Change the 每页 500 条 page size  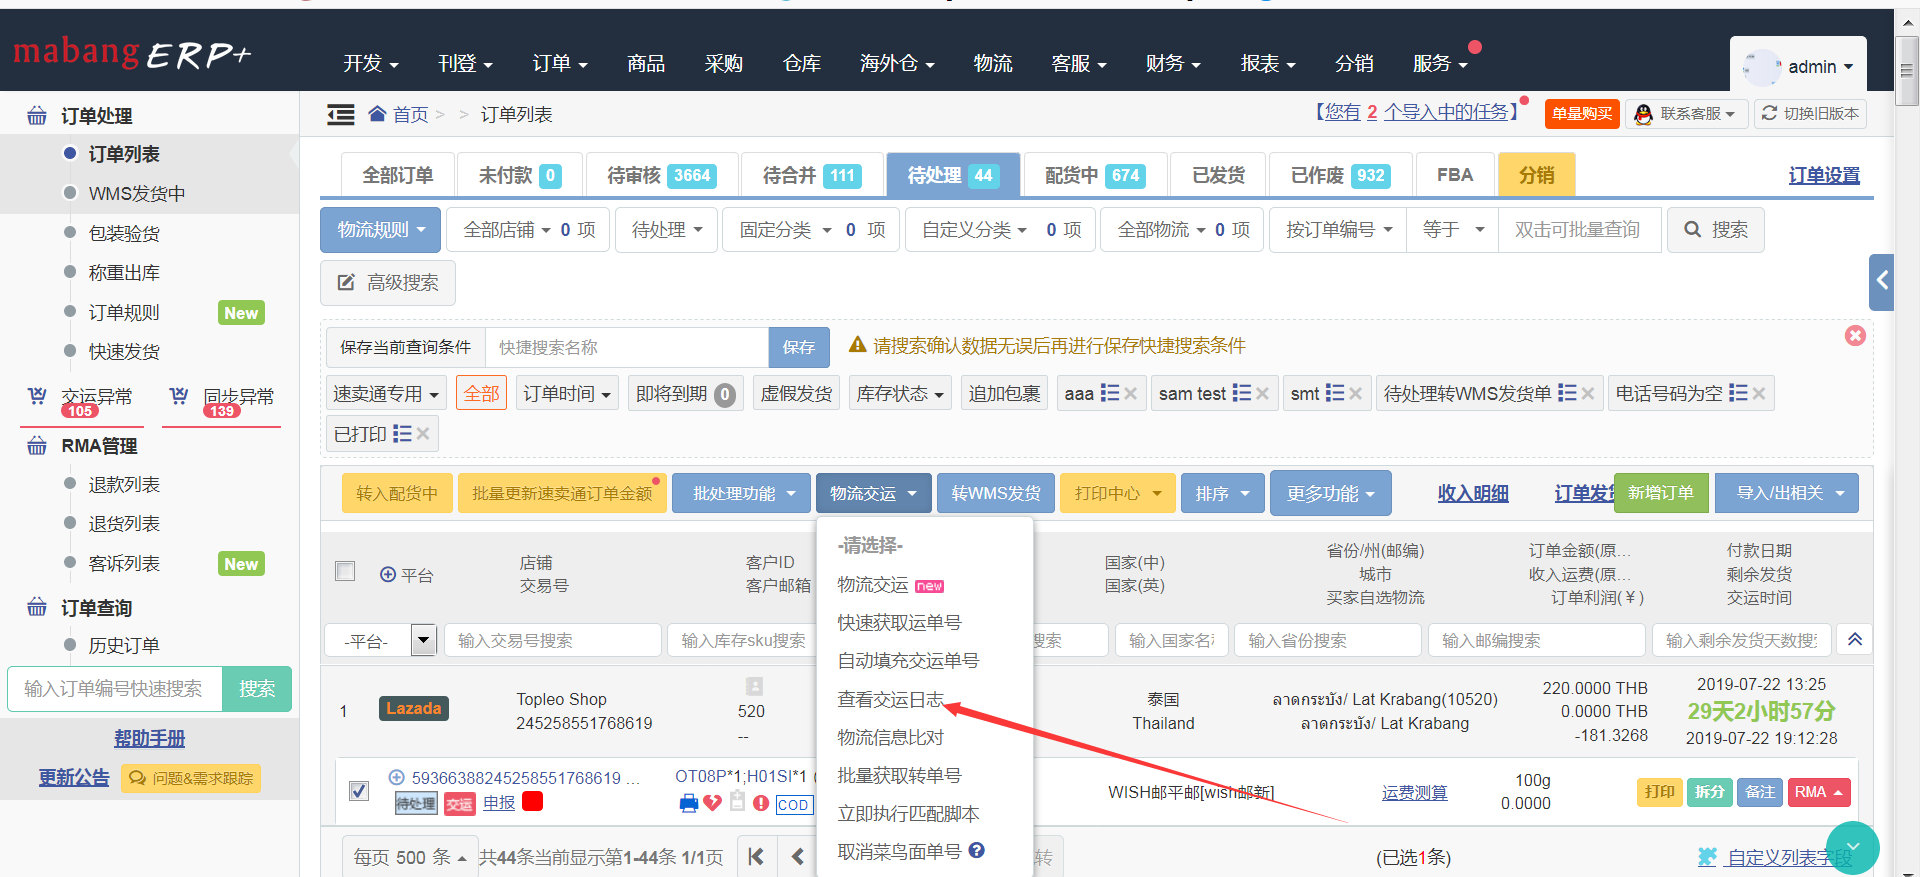(x=409, y=857)
